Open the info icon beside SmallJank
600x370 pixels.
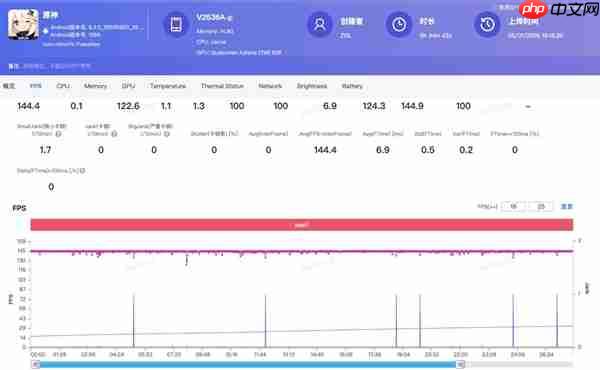[58, 134]
